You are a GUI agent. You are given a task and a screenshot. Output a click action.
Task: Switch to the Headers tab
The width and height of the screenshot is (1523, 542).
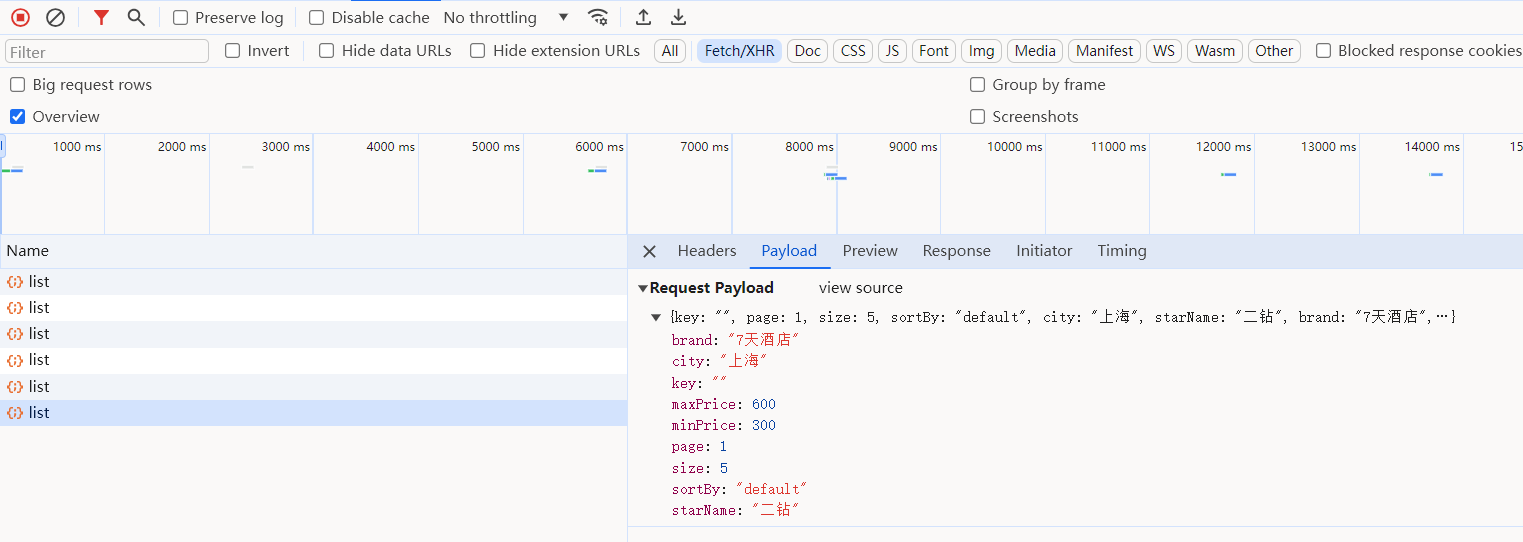707,251
